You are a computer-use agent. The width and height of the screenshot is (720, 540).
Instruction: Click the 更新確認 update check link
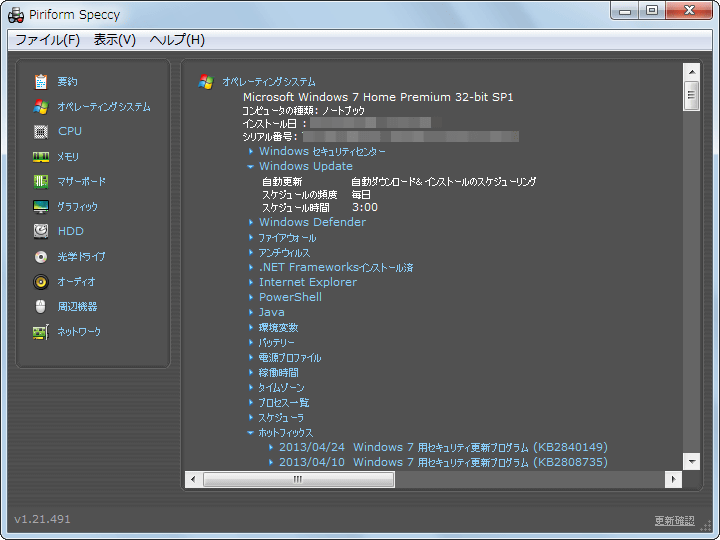click(673, 521)
